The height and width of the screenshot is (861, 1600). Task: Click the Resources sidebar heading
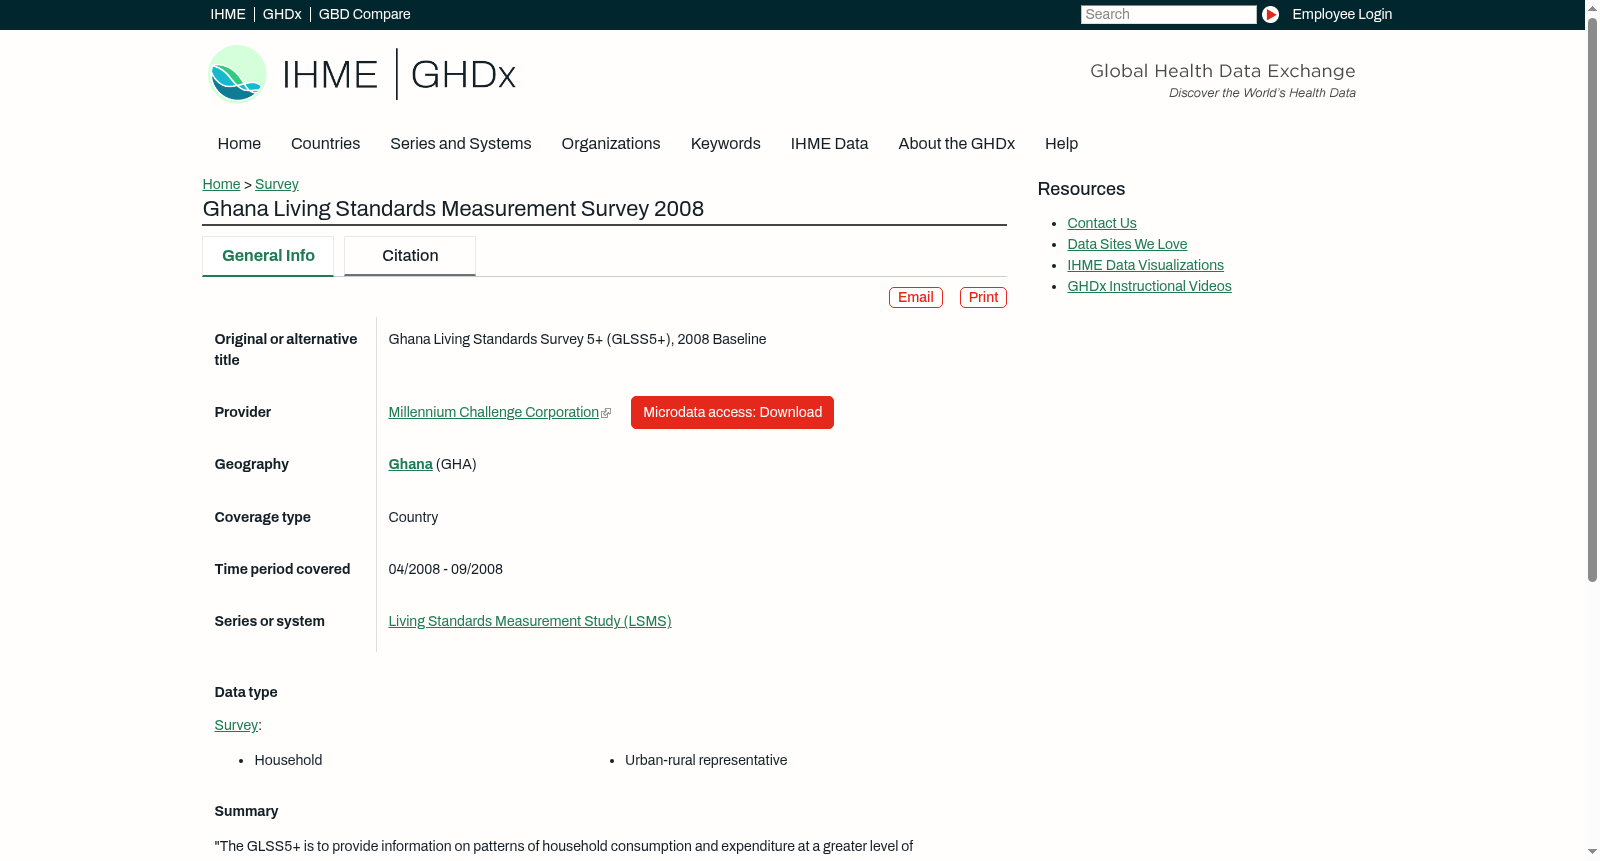(x=1081, y=189)
